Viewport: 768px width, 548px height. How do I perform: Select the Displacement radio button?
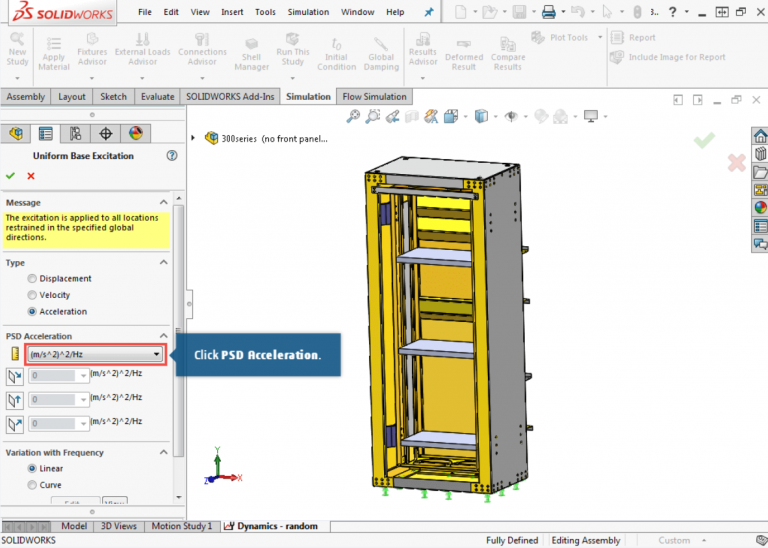click(33, 279)
